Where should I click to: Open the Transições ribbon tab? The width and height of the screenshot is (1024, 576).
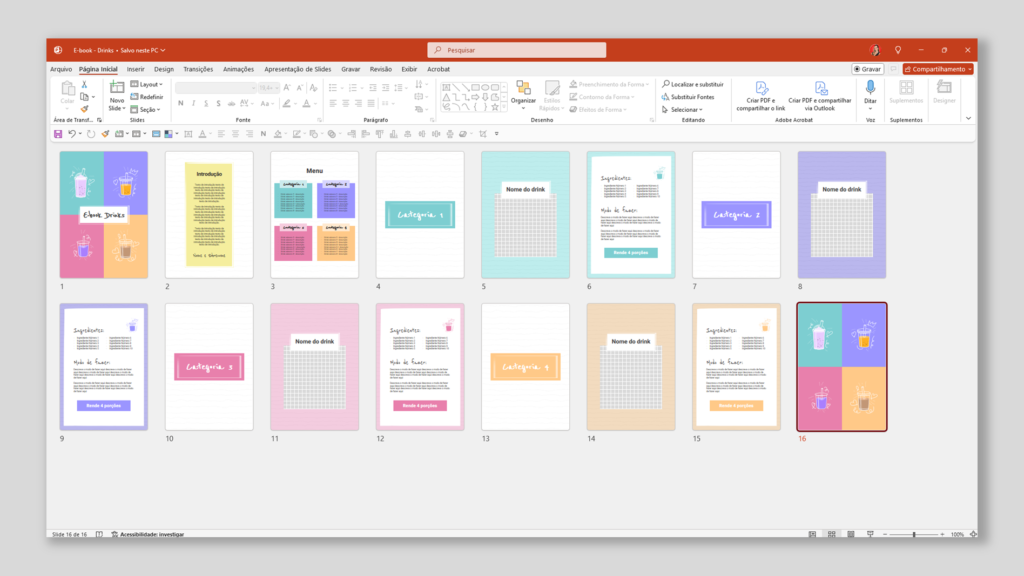click(199, 70)
